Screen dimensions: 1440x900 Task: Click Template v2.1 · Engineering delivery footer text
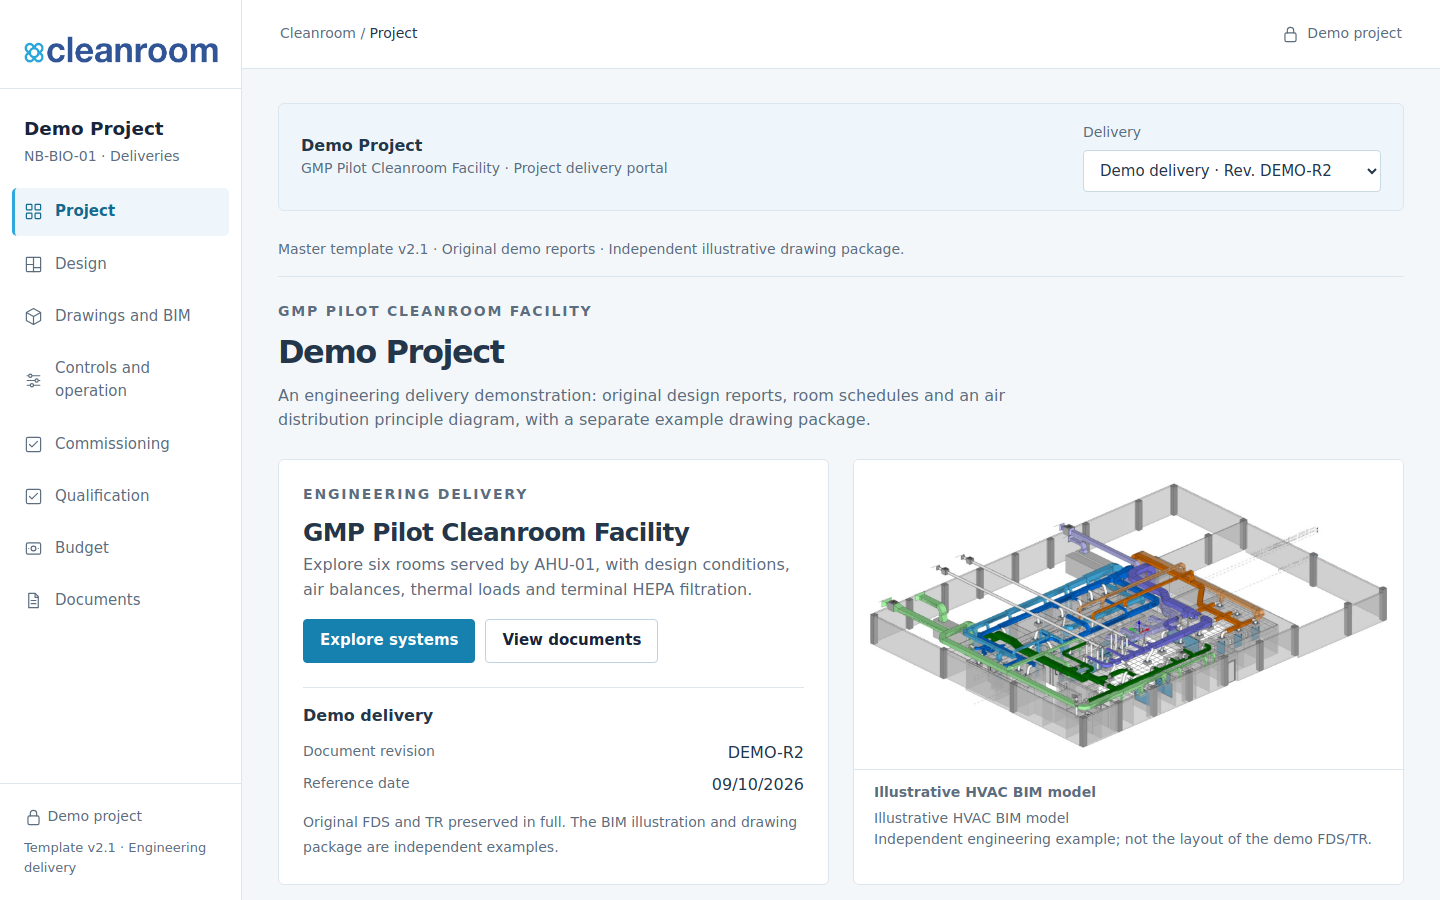(115, 857)
